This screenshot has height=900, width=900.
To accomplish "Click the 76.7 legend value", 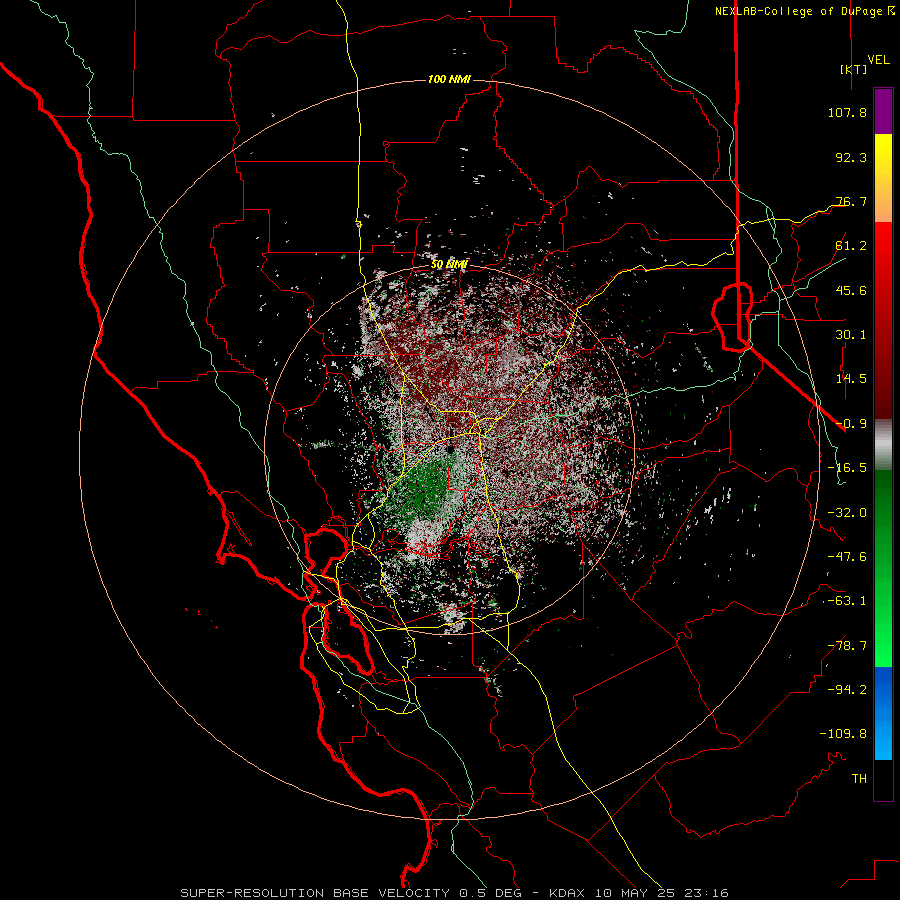I will coord(851,201).
